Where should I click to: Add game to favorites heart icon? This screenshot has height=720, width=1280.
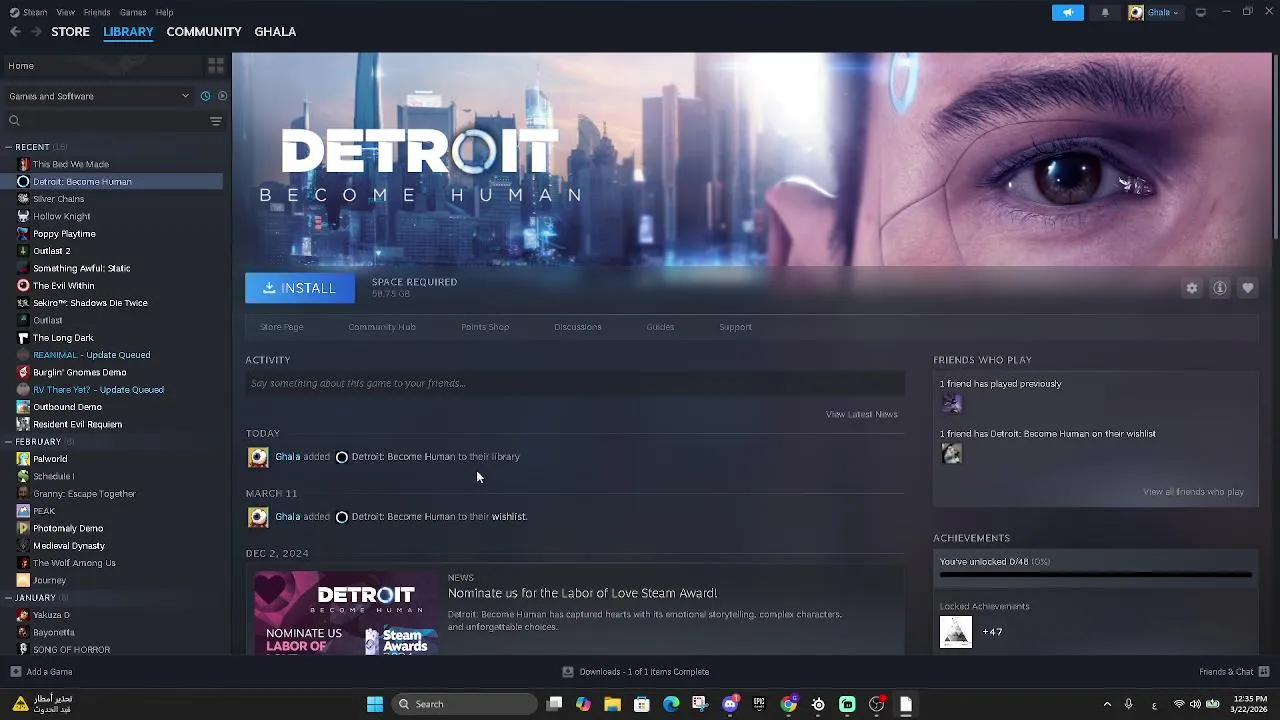click(x=1248, y=288)
